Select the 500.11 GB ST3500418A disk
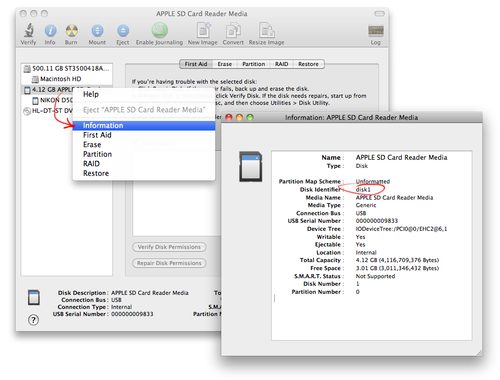Image resolution: width=500 pixels, height=380 pixels. (67, 69)
